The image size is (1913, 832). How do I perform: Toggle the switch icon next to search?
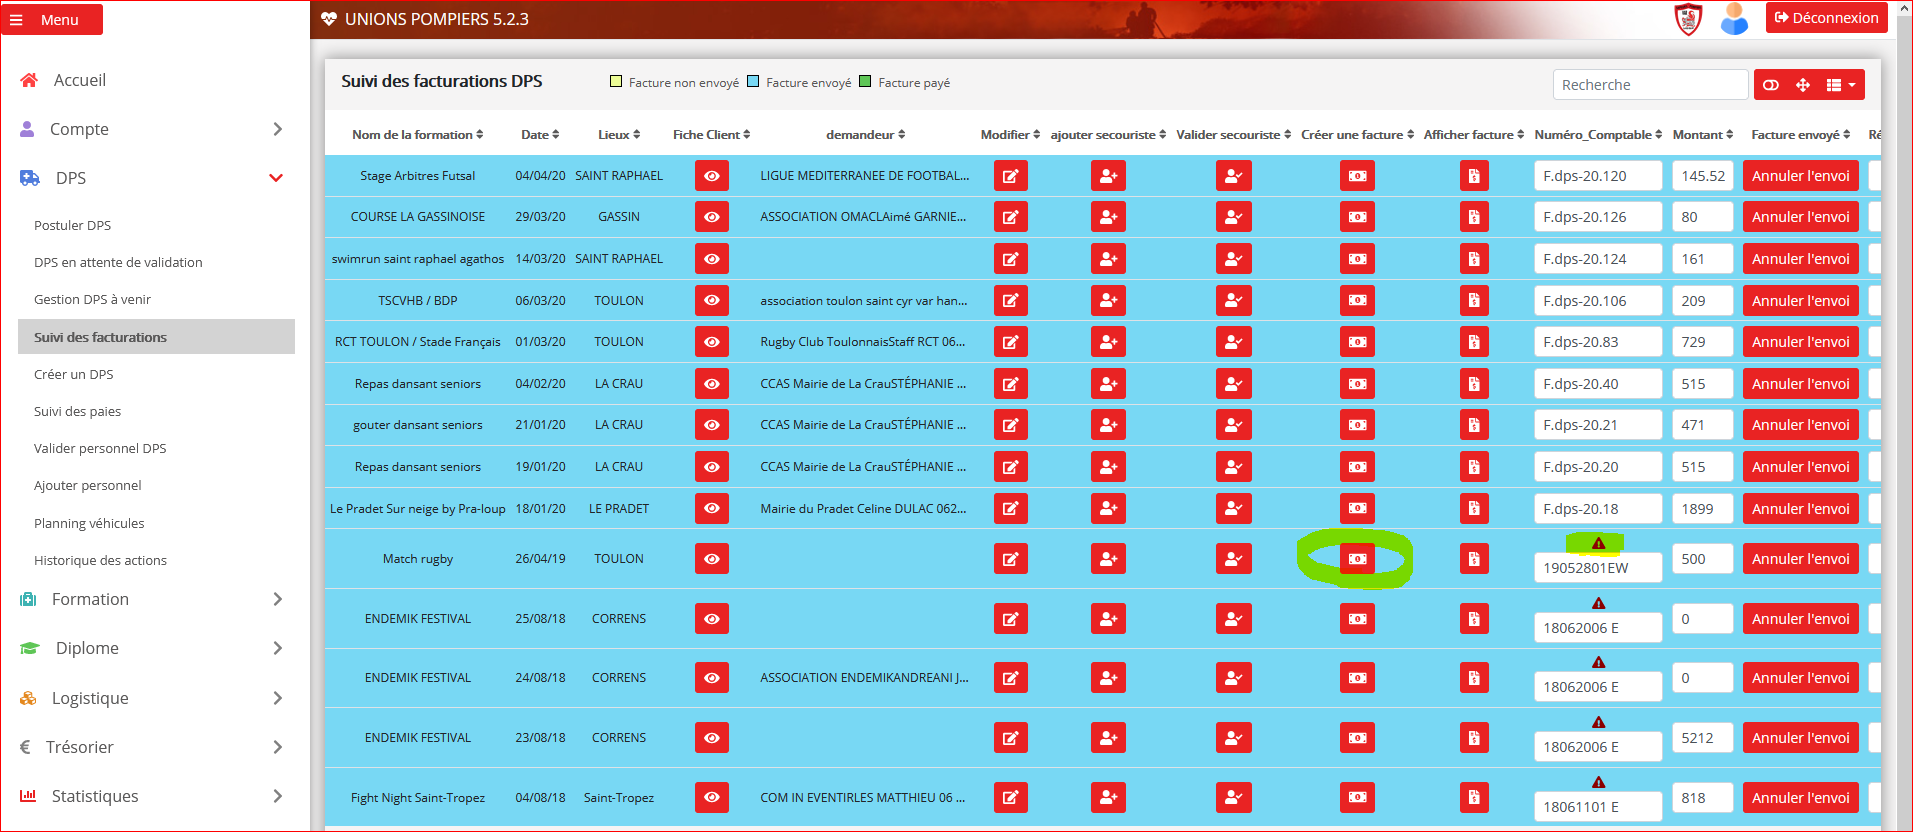pos(1771,85)
